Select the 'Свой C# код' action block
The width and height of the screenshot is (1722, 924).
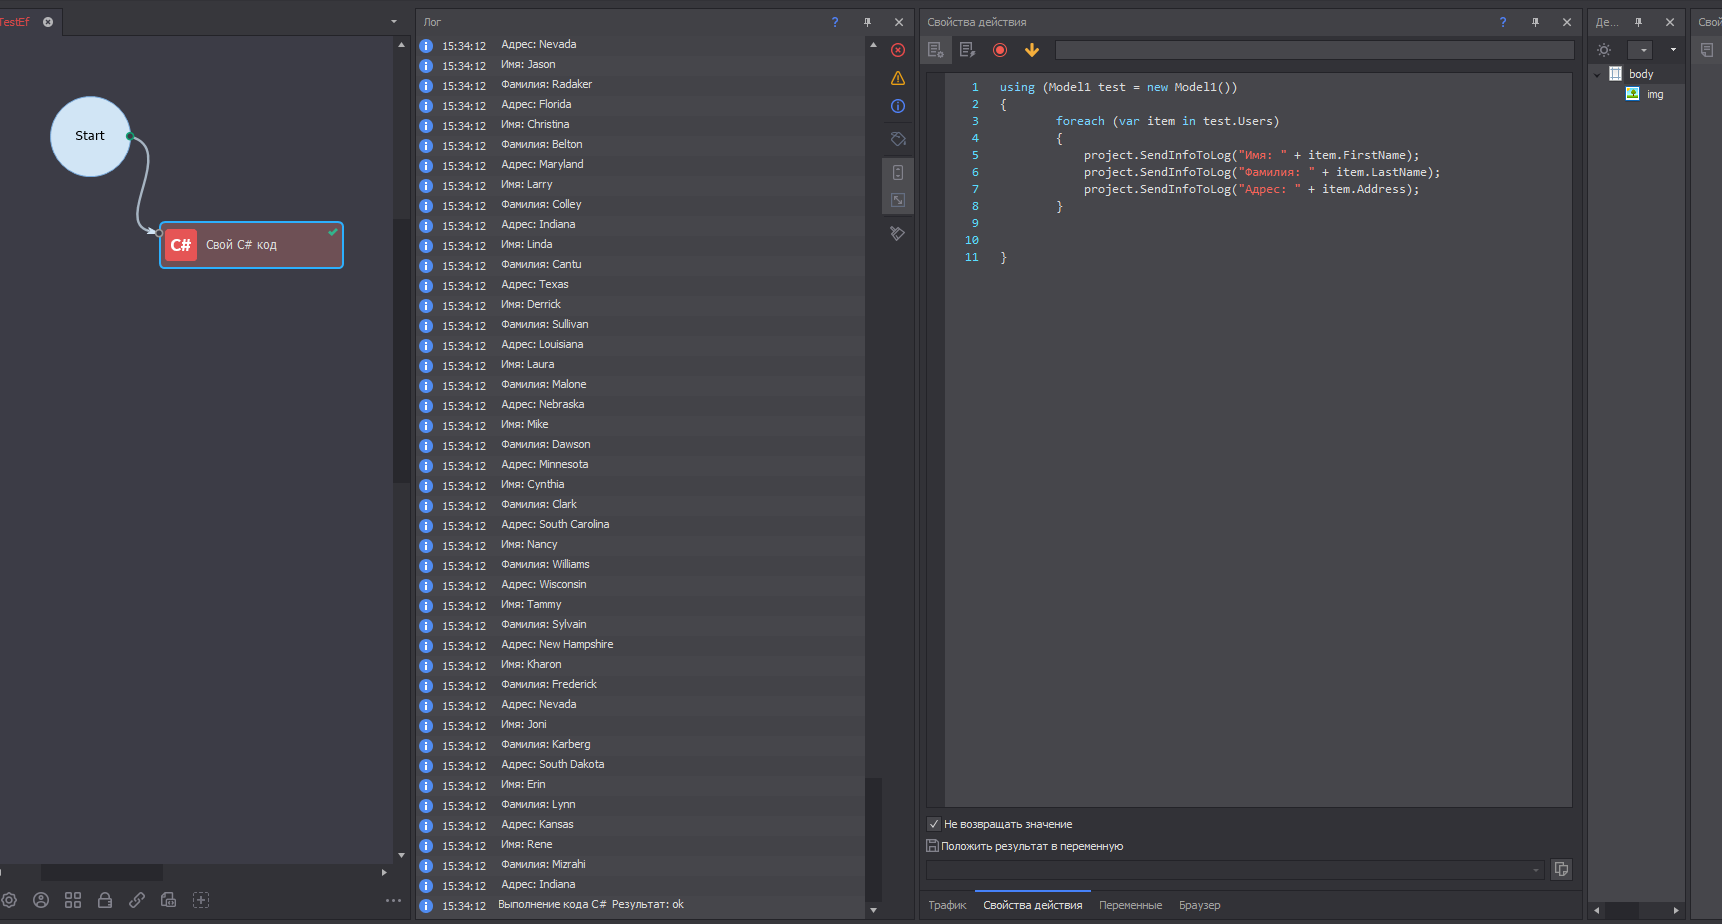pyautogui.click(x=251, y=245)
